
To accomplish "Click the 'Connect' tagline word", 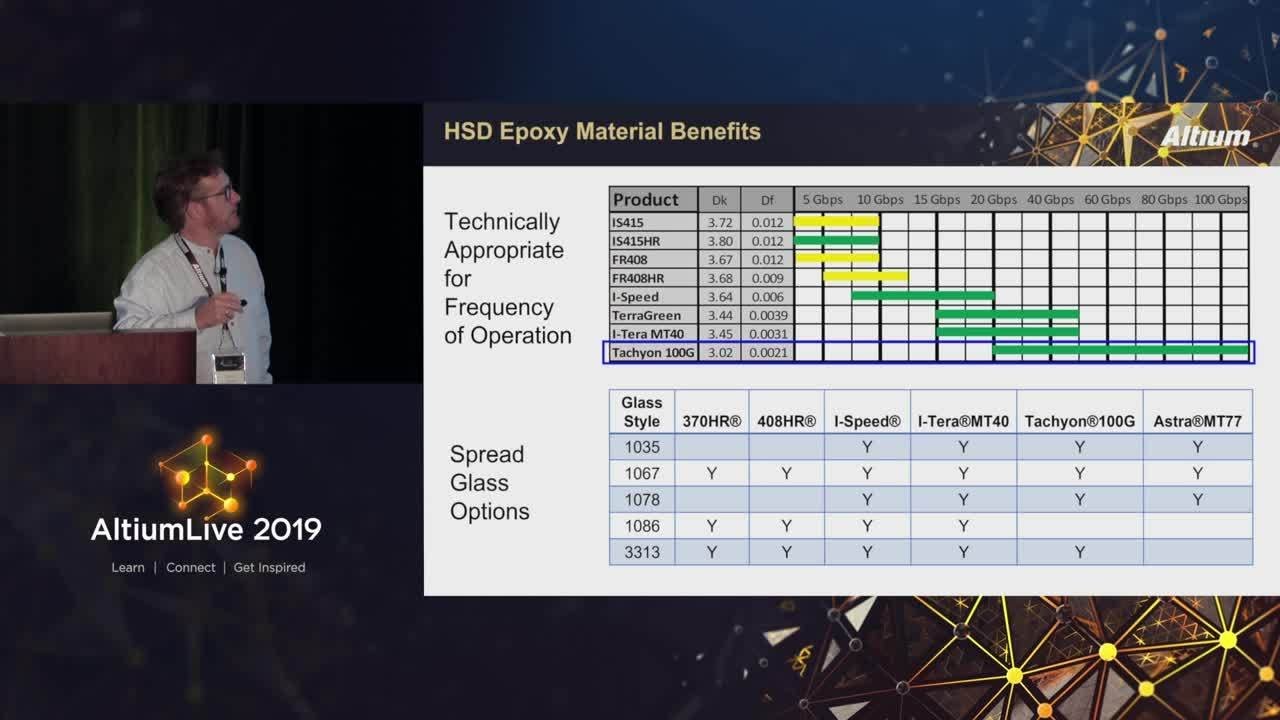I will (190, 567).
